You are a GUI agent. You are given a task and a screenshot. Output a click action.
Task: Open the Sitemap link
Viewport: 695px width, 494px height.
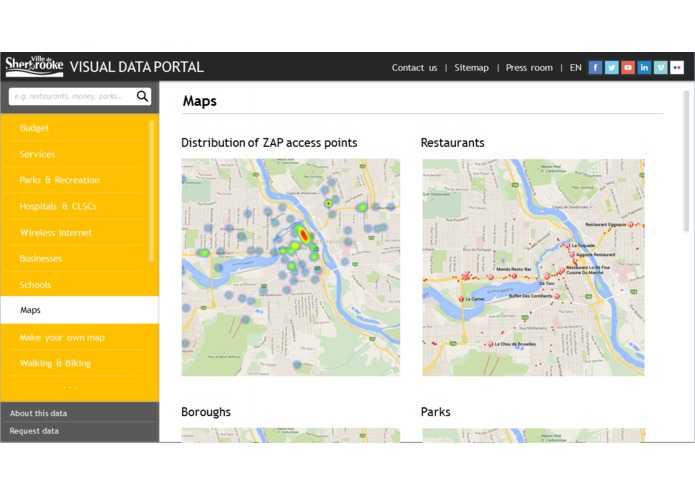click(471, 68)
